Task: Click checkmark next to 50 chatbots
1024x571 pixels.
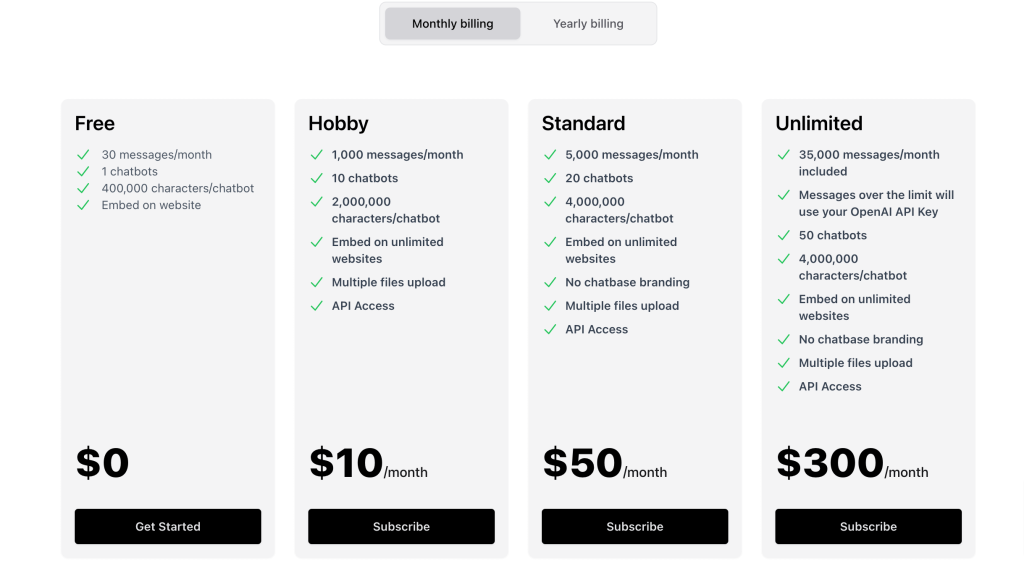Action: [783, 235]
